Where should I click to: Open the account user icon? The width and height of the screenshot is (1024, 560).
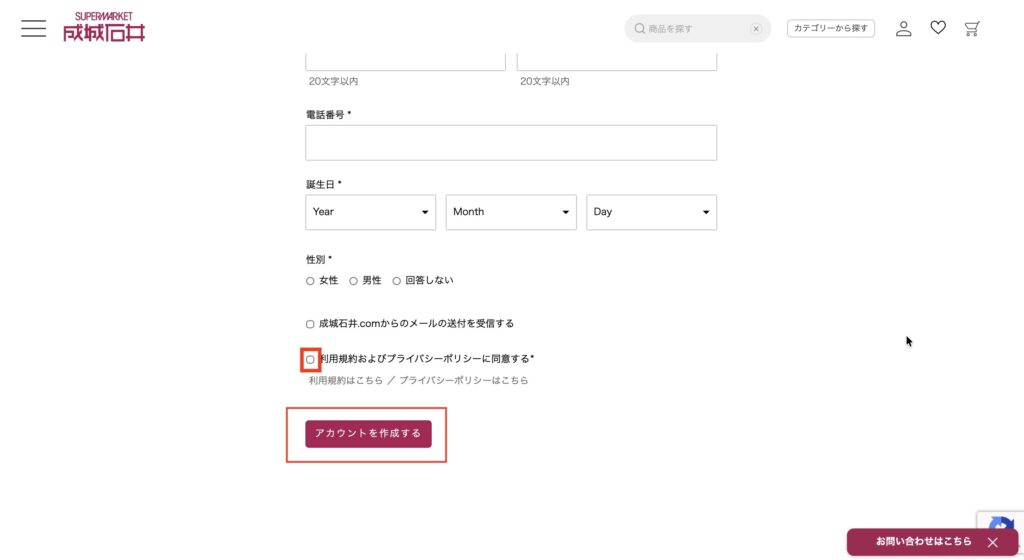tap(903, 28)
